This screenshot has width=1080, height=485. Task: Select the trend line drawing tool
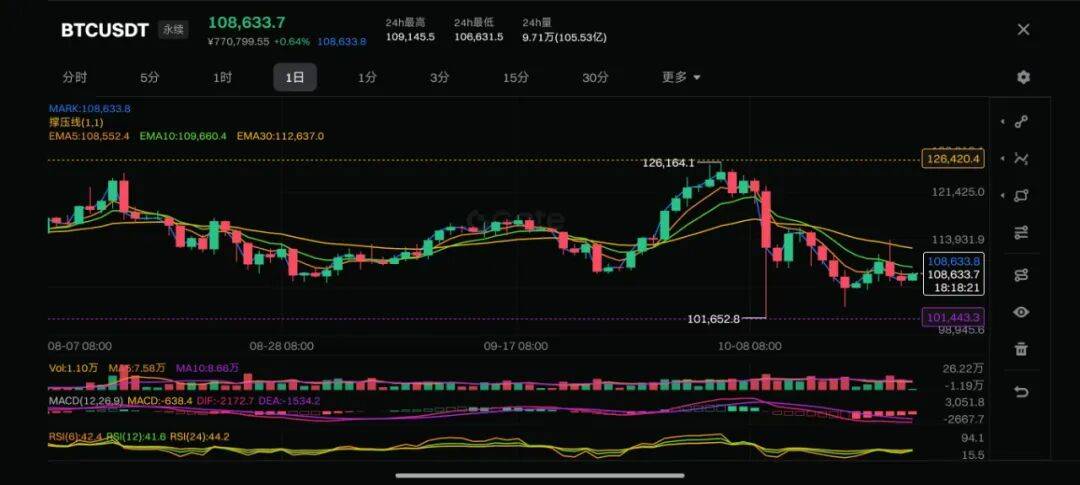point(1021,122)
